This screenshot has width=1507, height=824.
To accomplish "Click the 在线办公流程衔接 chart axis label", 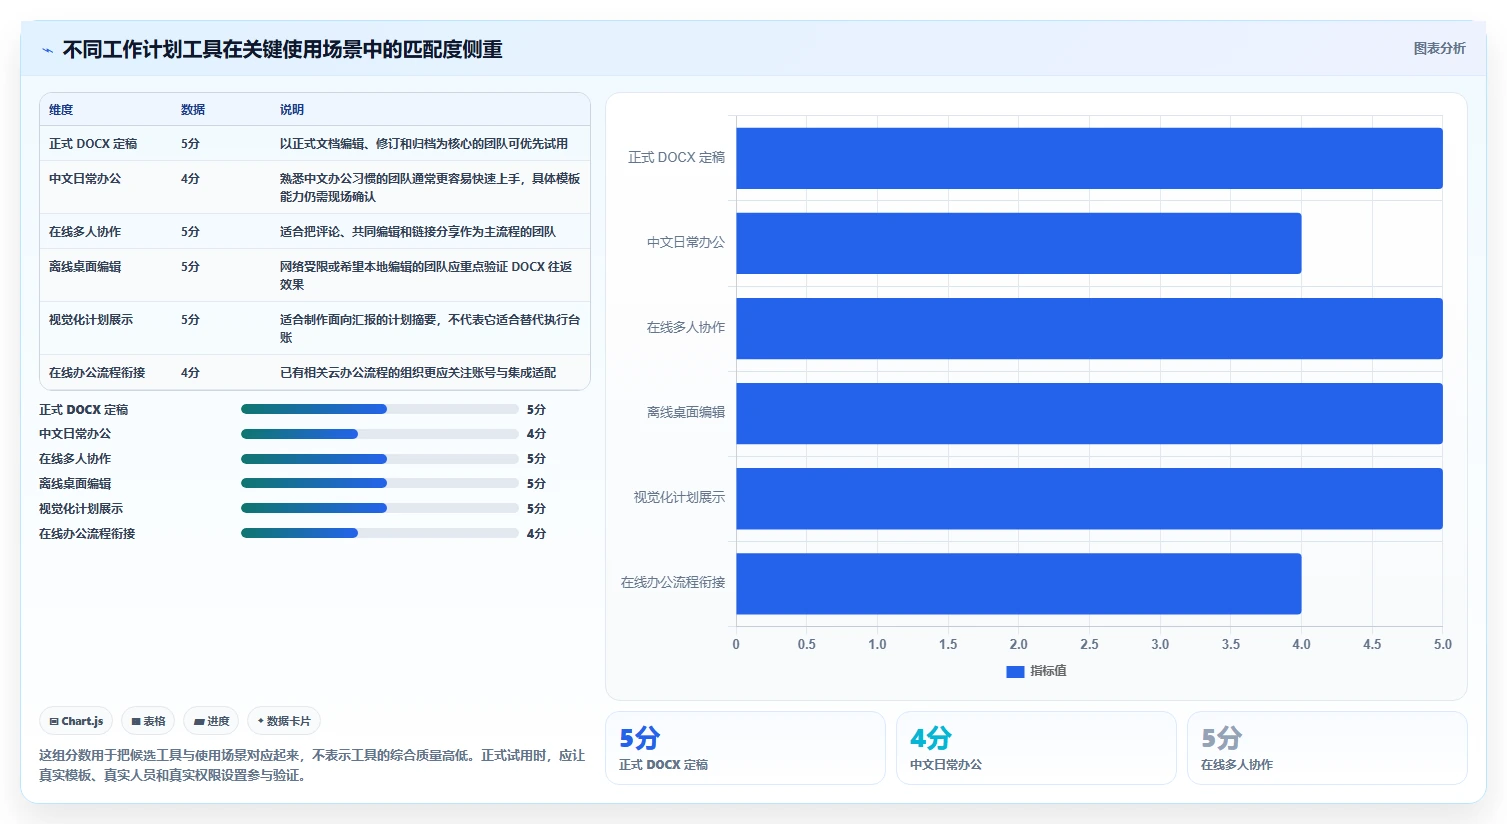I will [x=673, y=583].
